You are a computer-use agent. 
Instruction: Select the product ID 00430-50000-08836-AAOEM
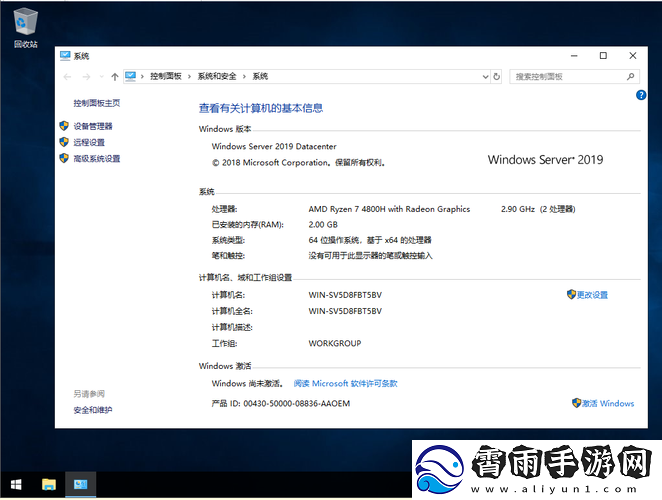click(x=297, y=404)
